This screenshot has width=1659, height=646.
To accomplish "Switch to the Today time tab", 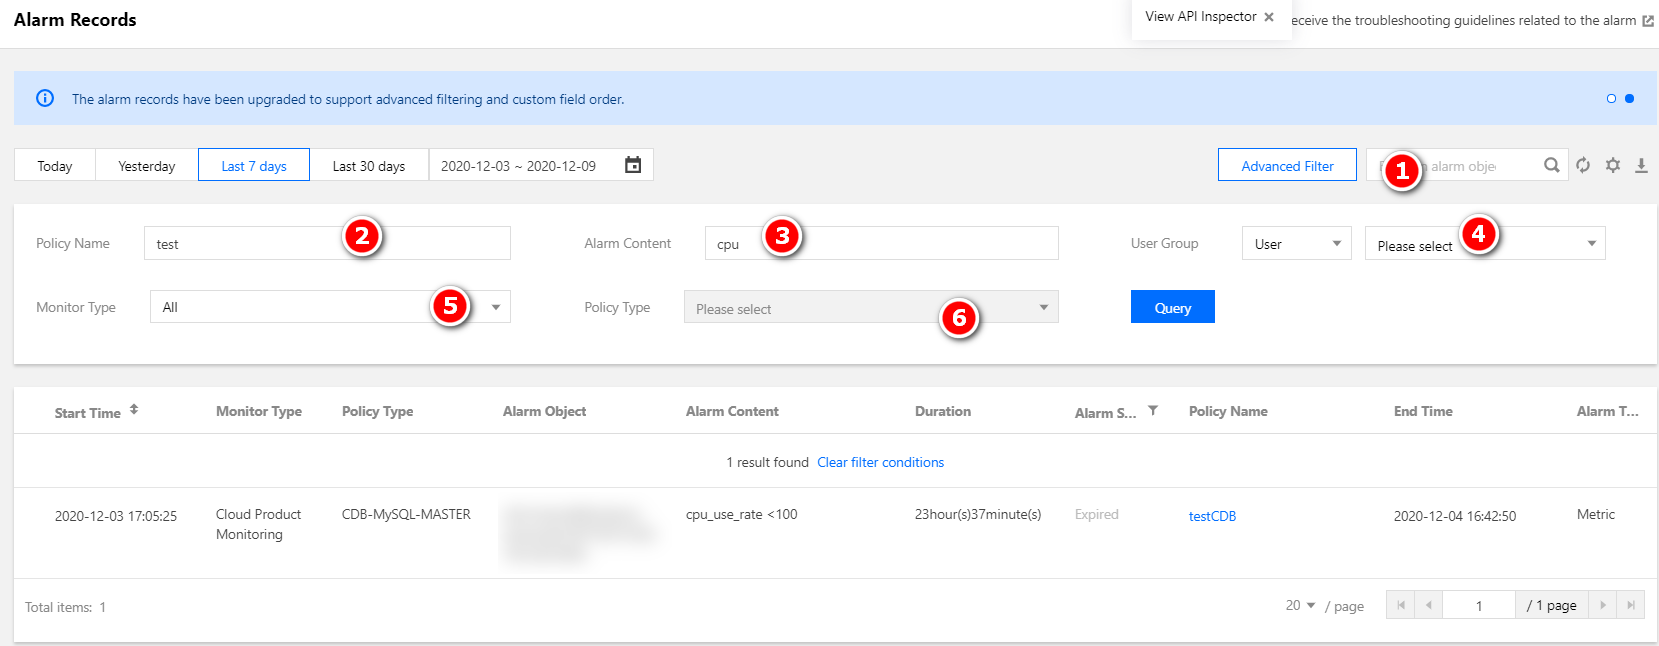I will [x=55, y=166].
